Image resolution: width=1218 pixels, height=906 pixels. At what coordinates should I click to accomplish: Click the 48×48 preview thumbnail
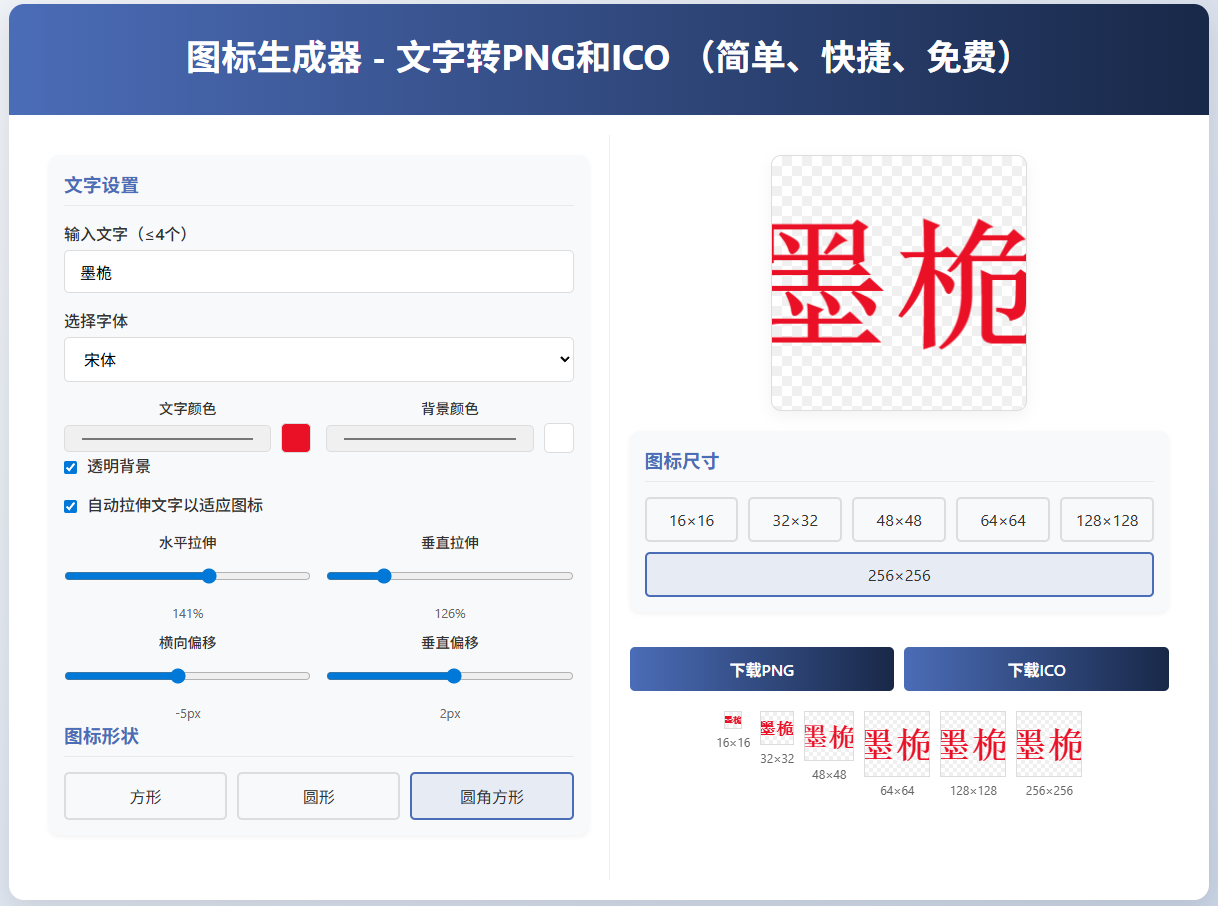pyautogui.click(x=829, y=736)
